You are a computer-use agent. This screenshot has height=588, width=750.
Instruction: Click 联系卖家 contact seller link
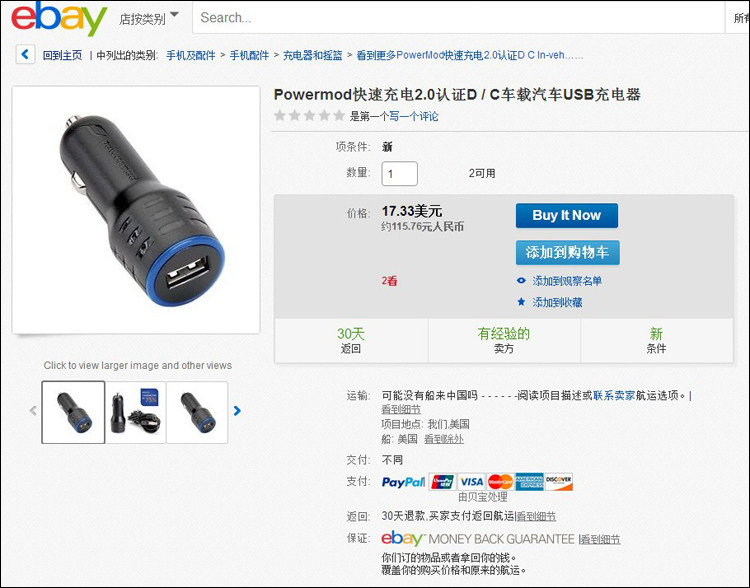tap(614, 395)
